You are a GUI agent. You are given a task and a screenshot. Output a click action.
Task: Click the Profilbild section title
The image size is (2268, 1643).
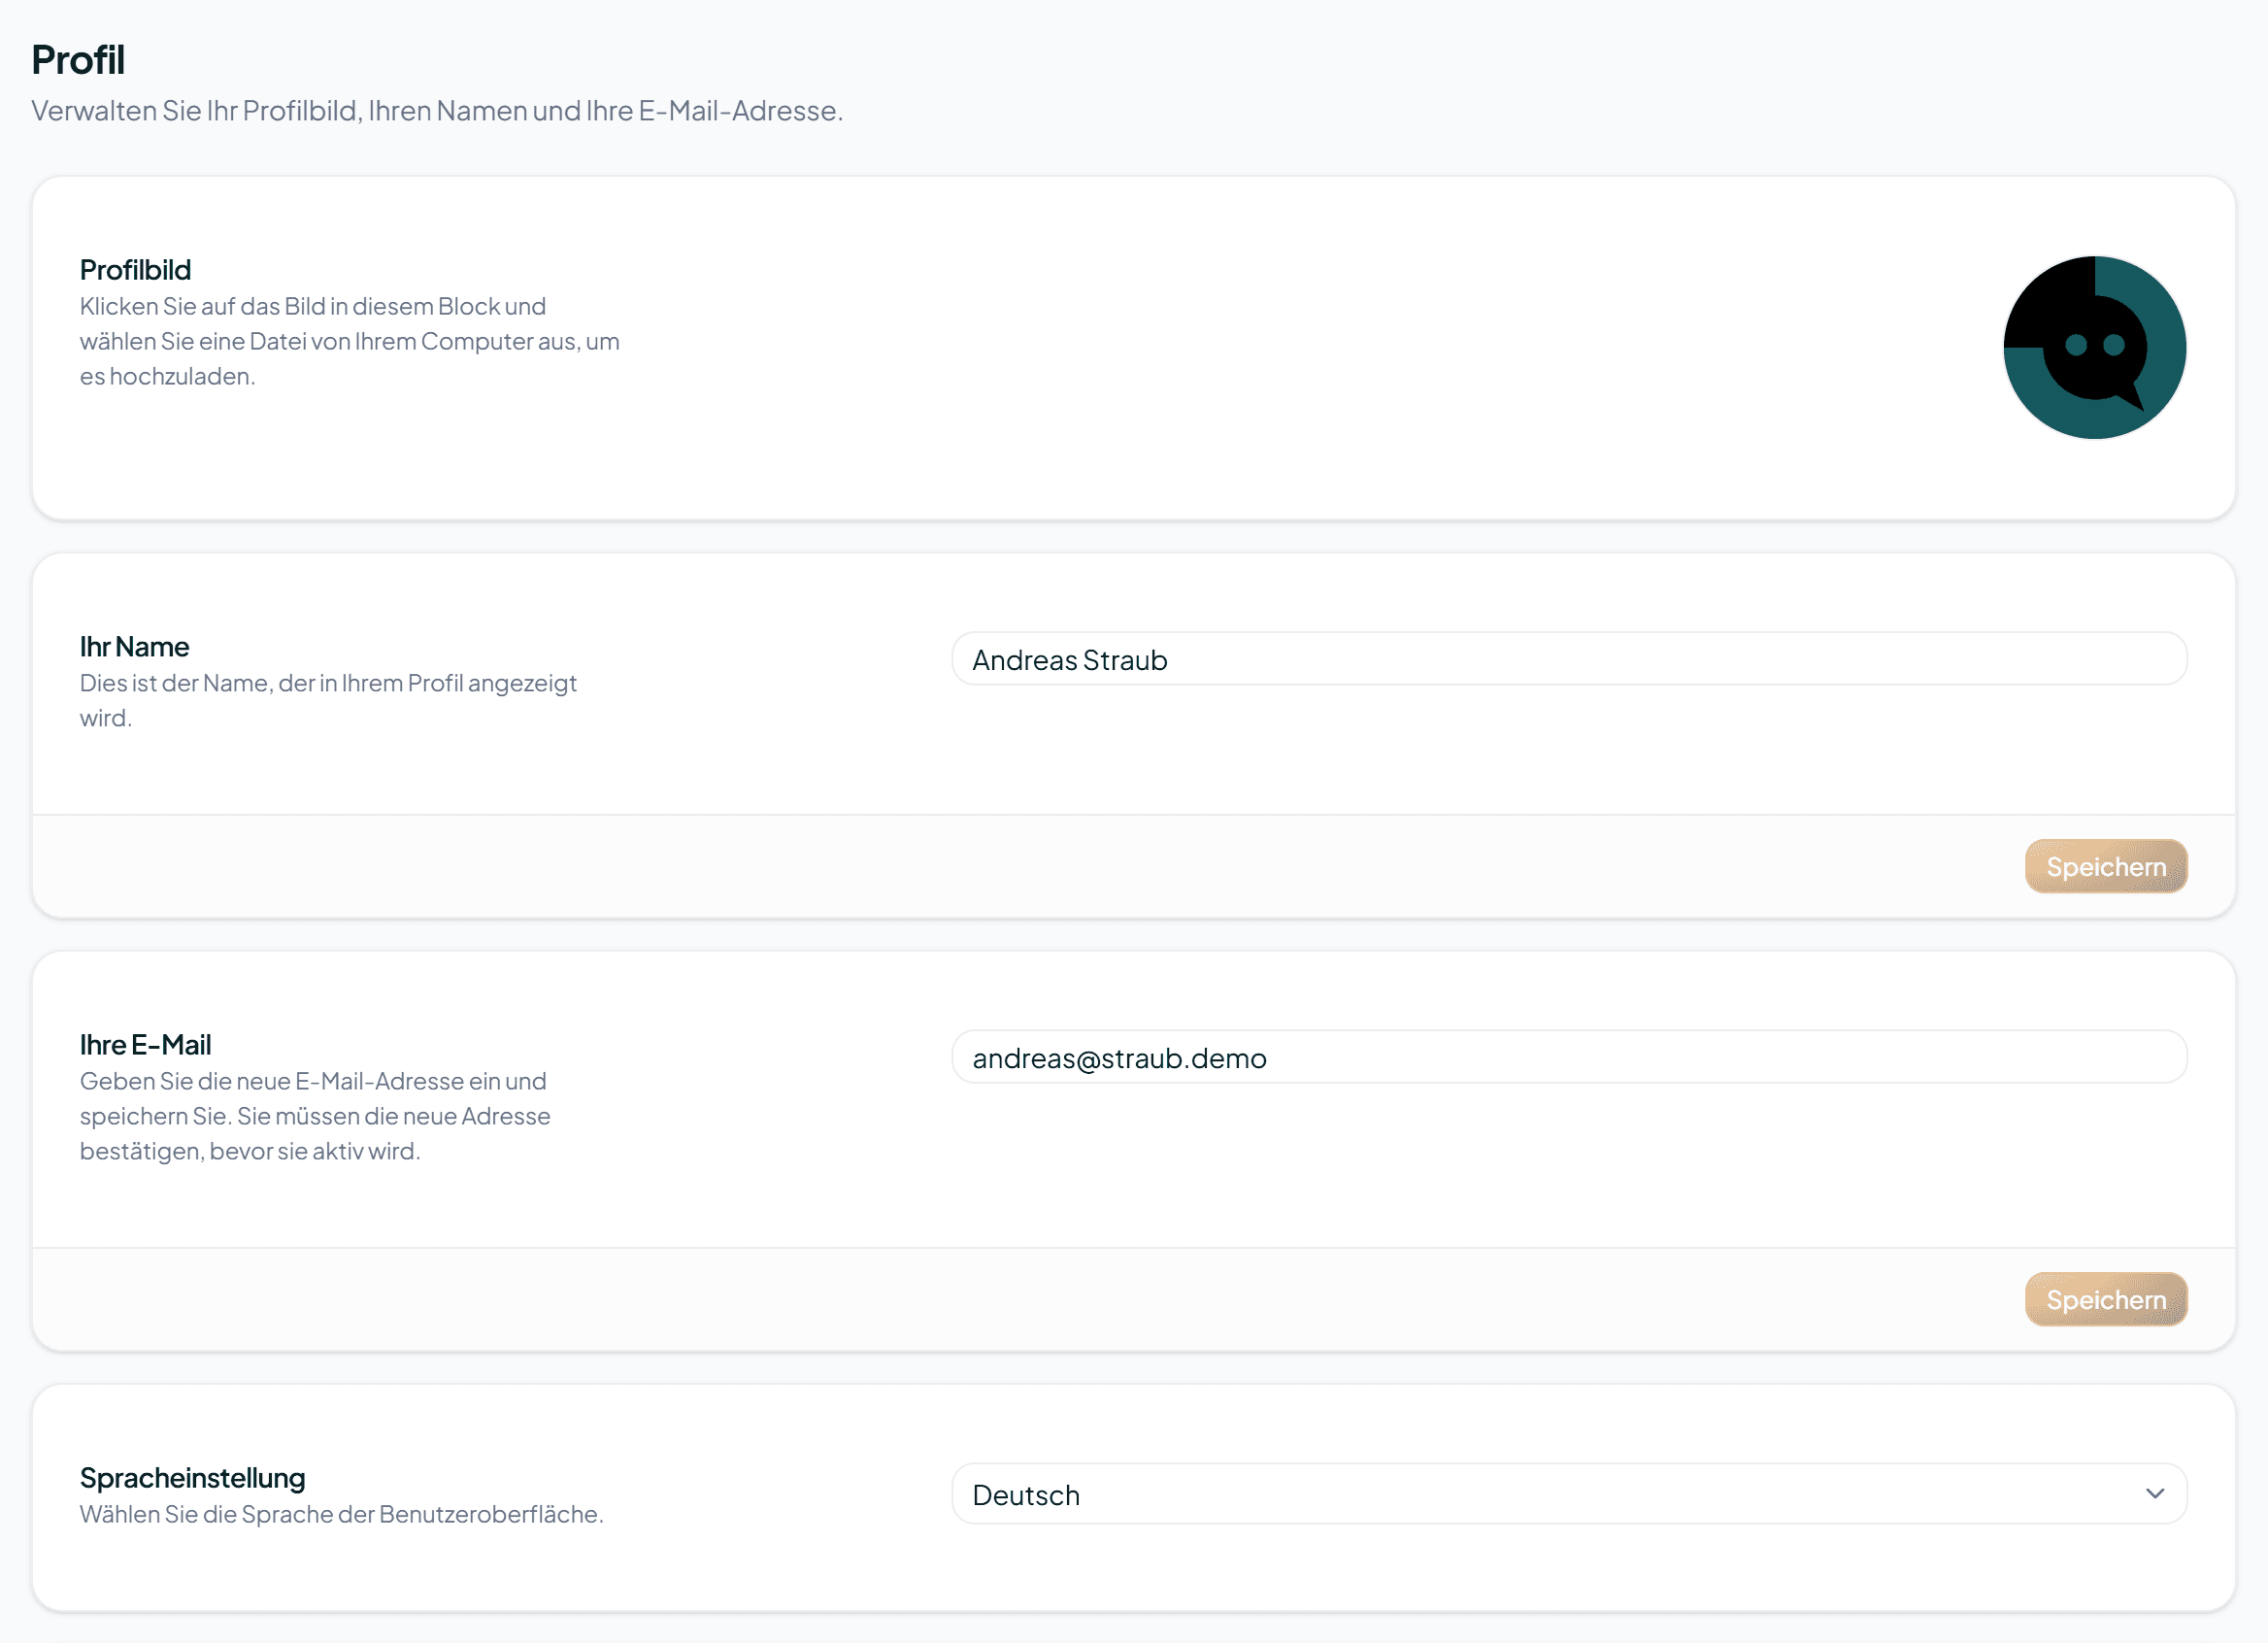pos(135,270)
